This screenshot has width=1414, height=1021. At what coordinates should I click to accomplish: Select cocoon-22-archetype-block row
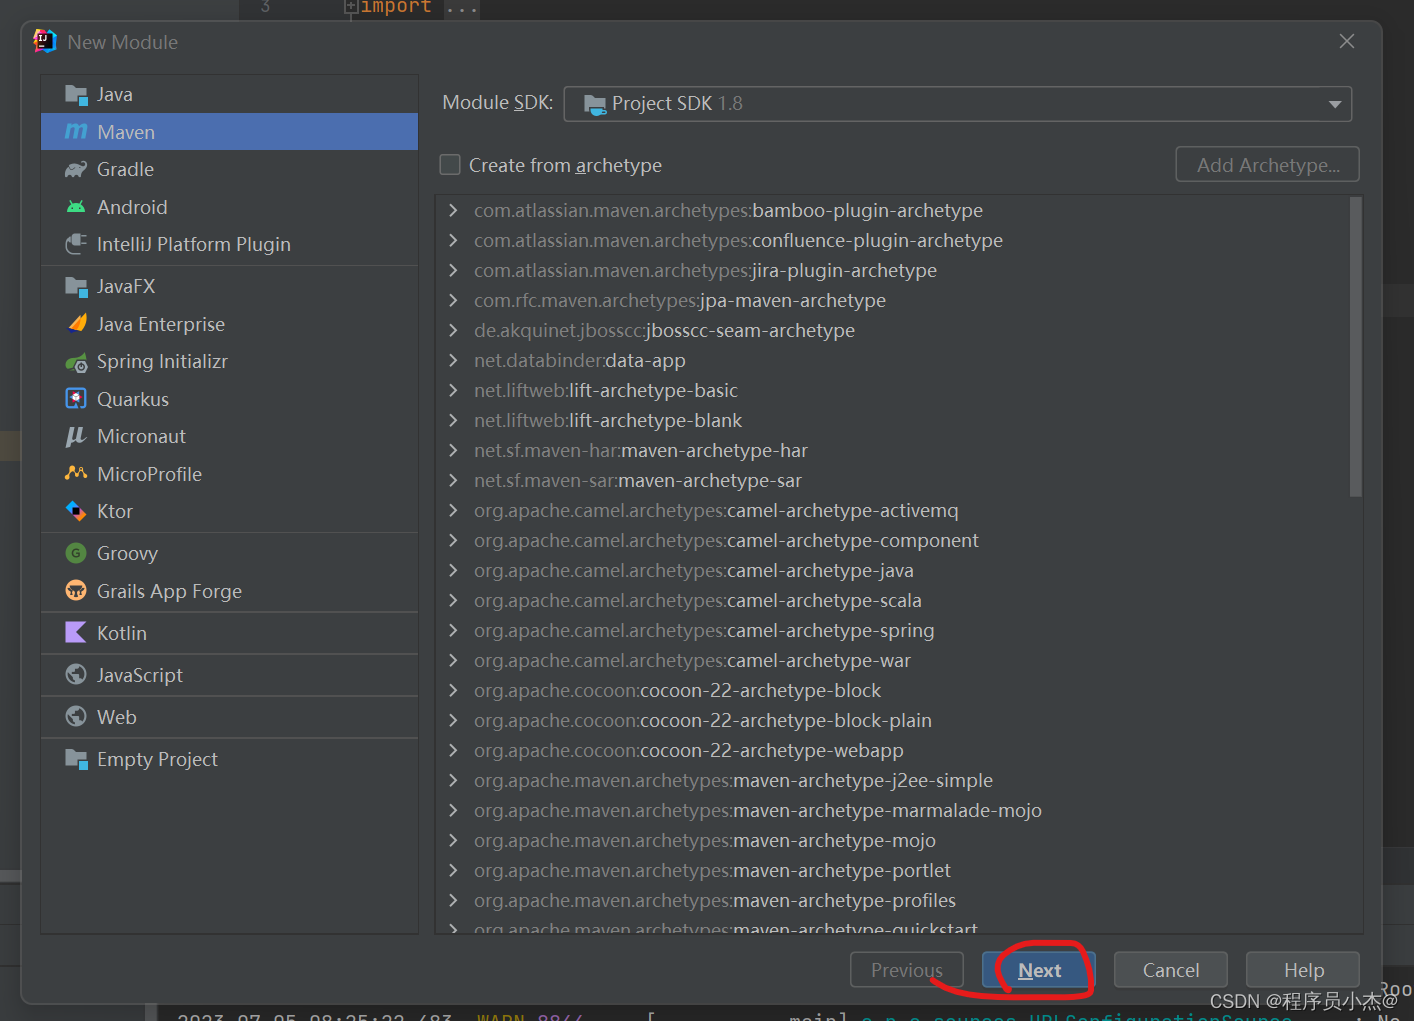coord(892,690)
